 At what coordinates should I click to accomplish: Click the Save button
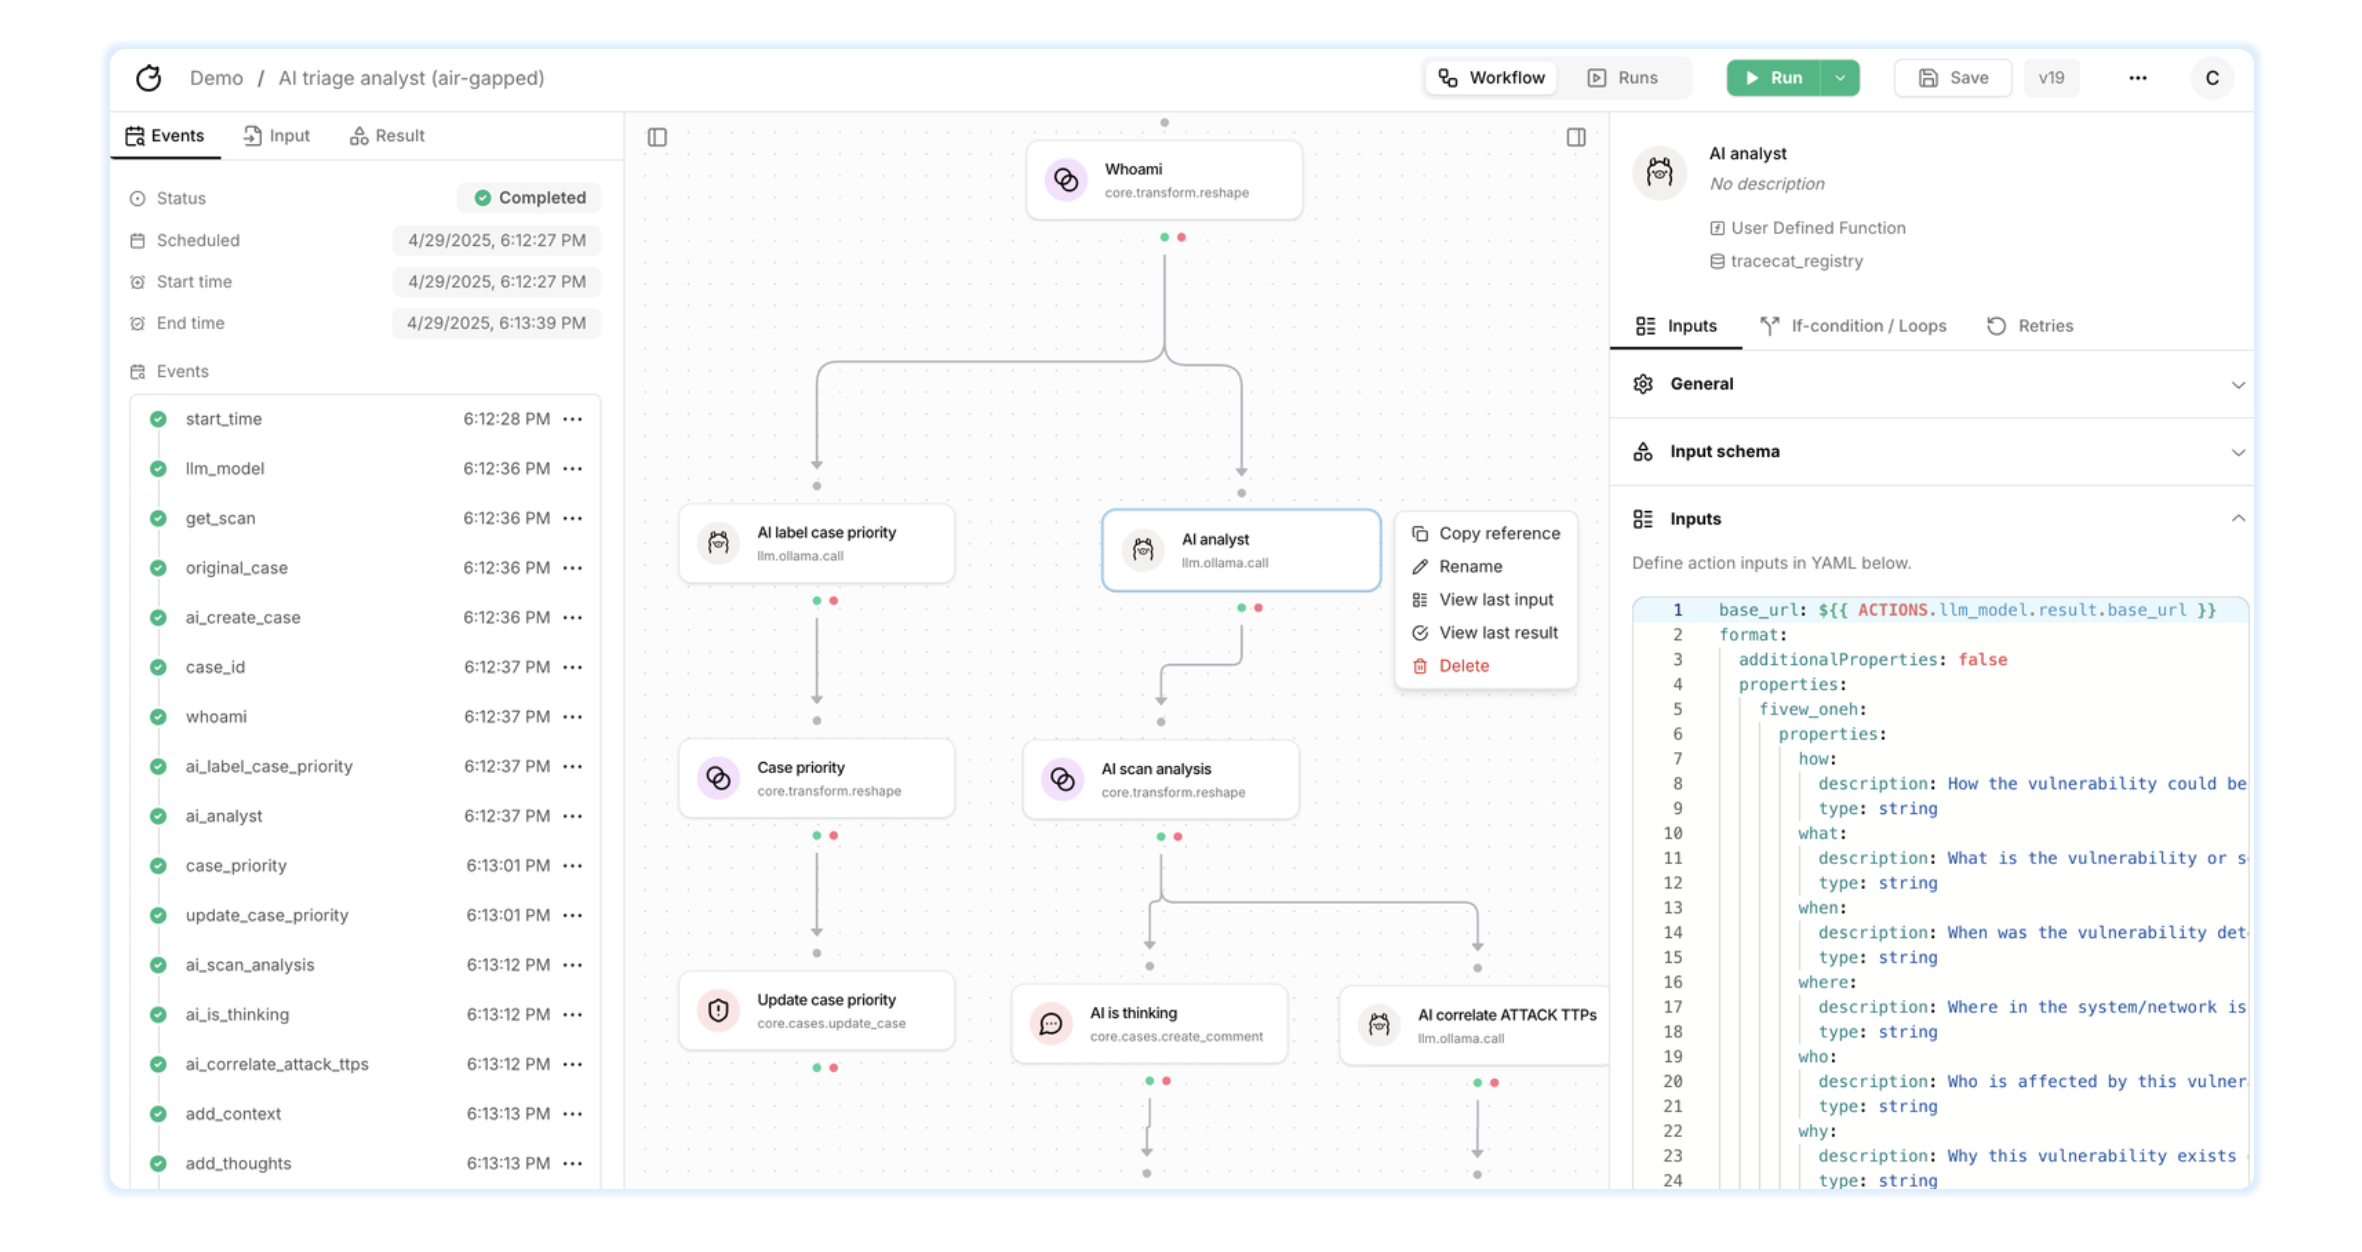click(1953, 78)
